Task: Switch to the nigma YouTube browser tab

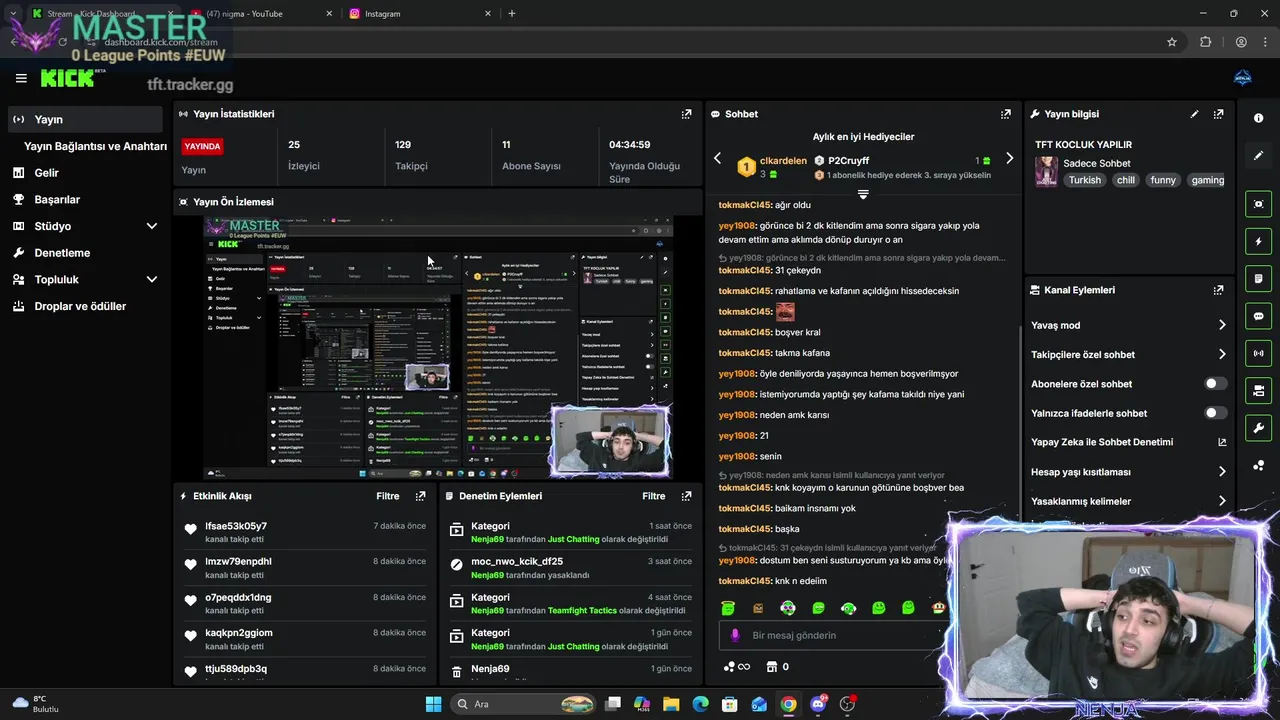Action: pyautogui.click(x=262, y=14)
